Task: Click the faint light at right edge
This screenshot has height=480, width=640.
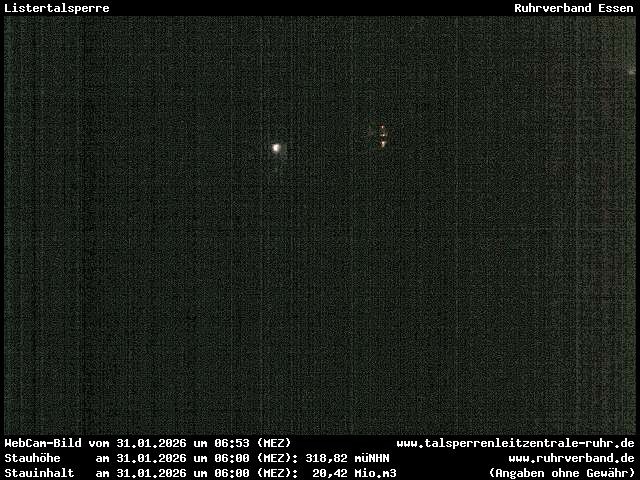Action: [631, 71]
